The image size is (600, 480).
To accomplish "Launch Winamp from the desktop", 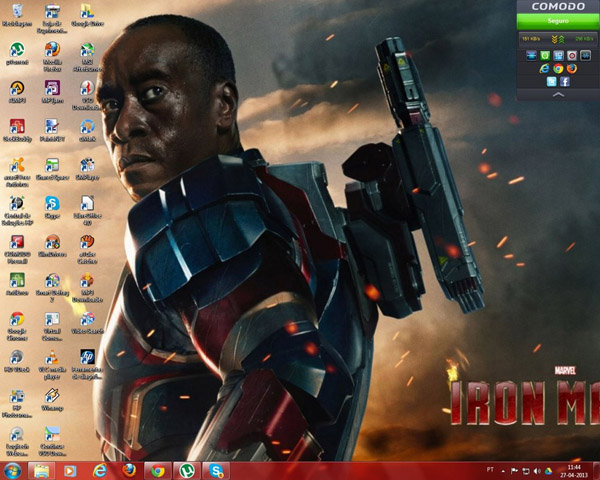I will pyautogui.click(x=52, y=395).
